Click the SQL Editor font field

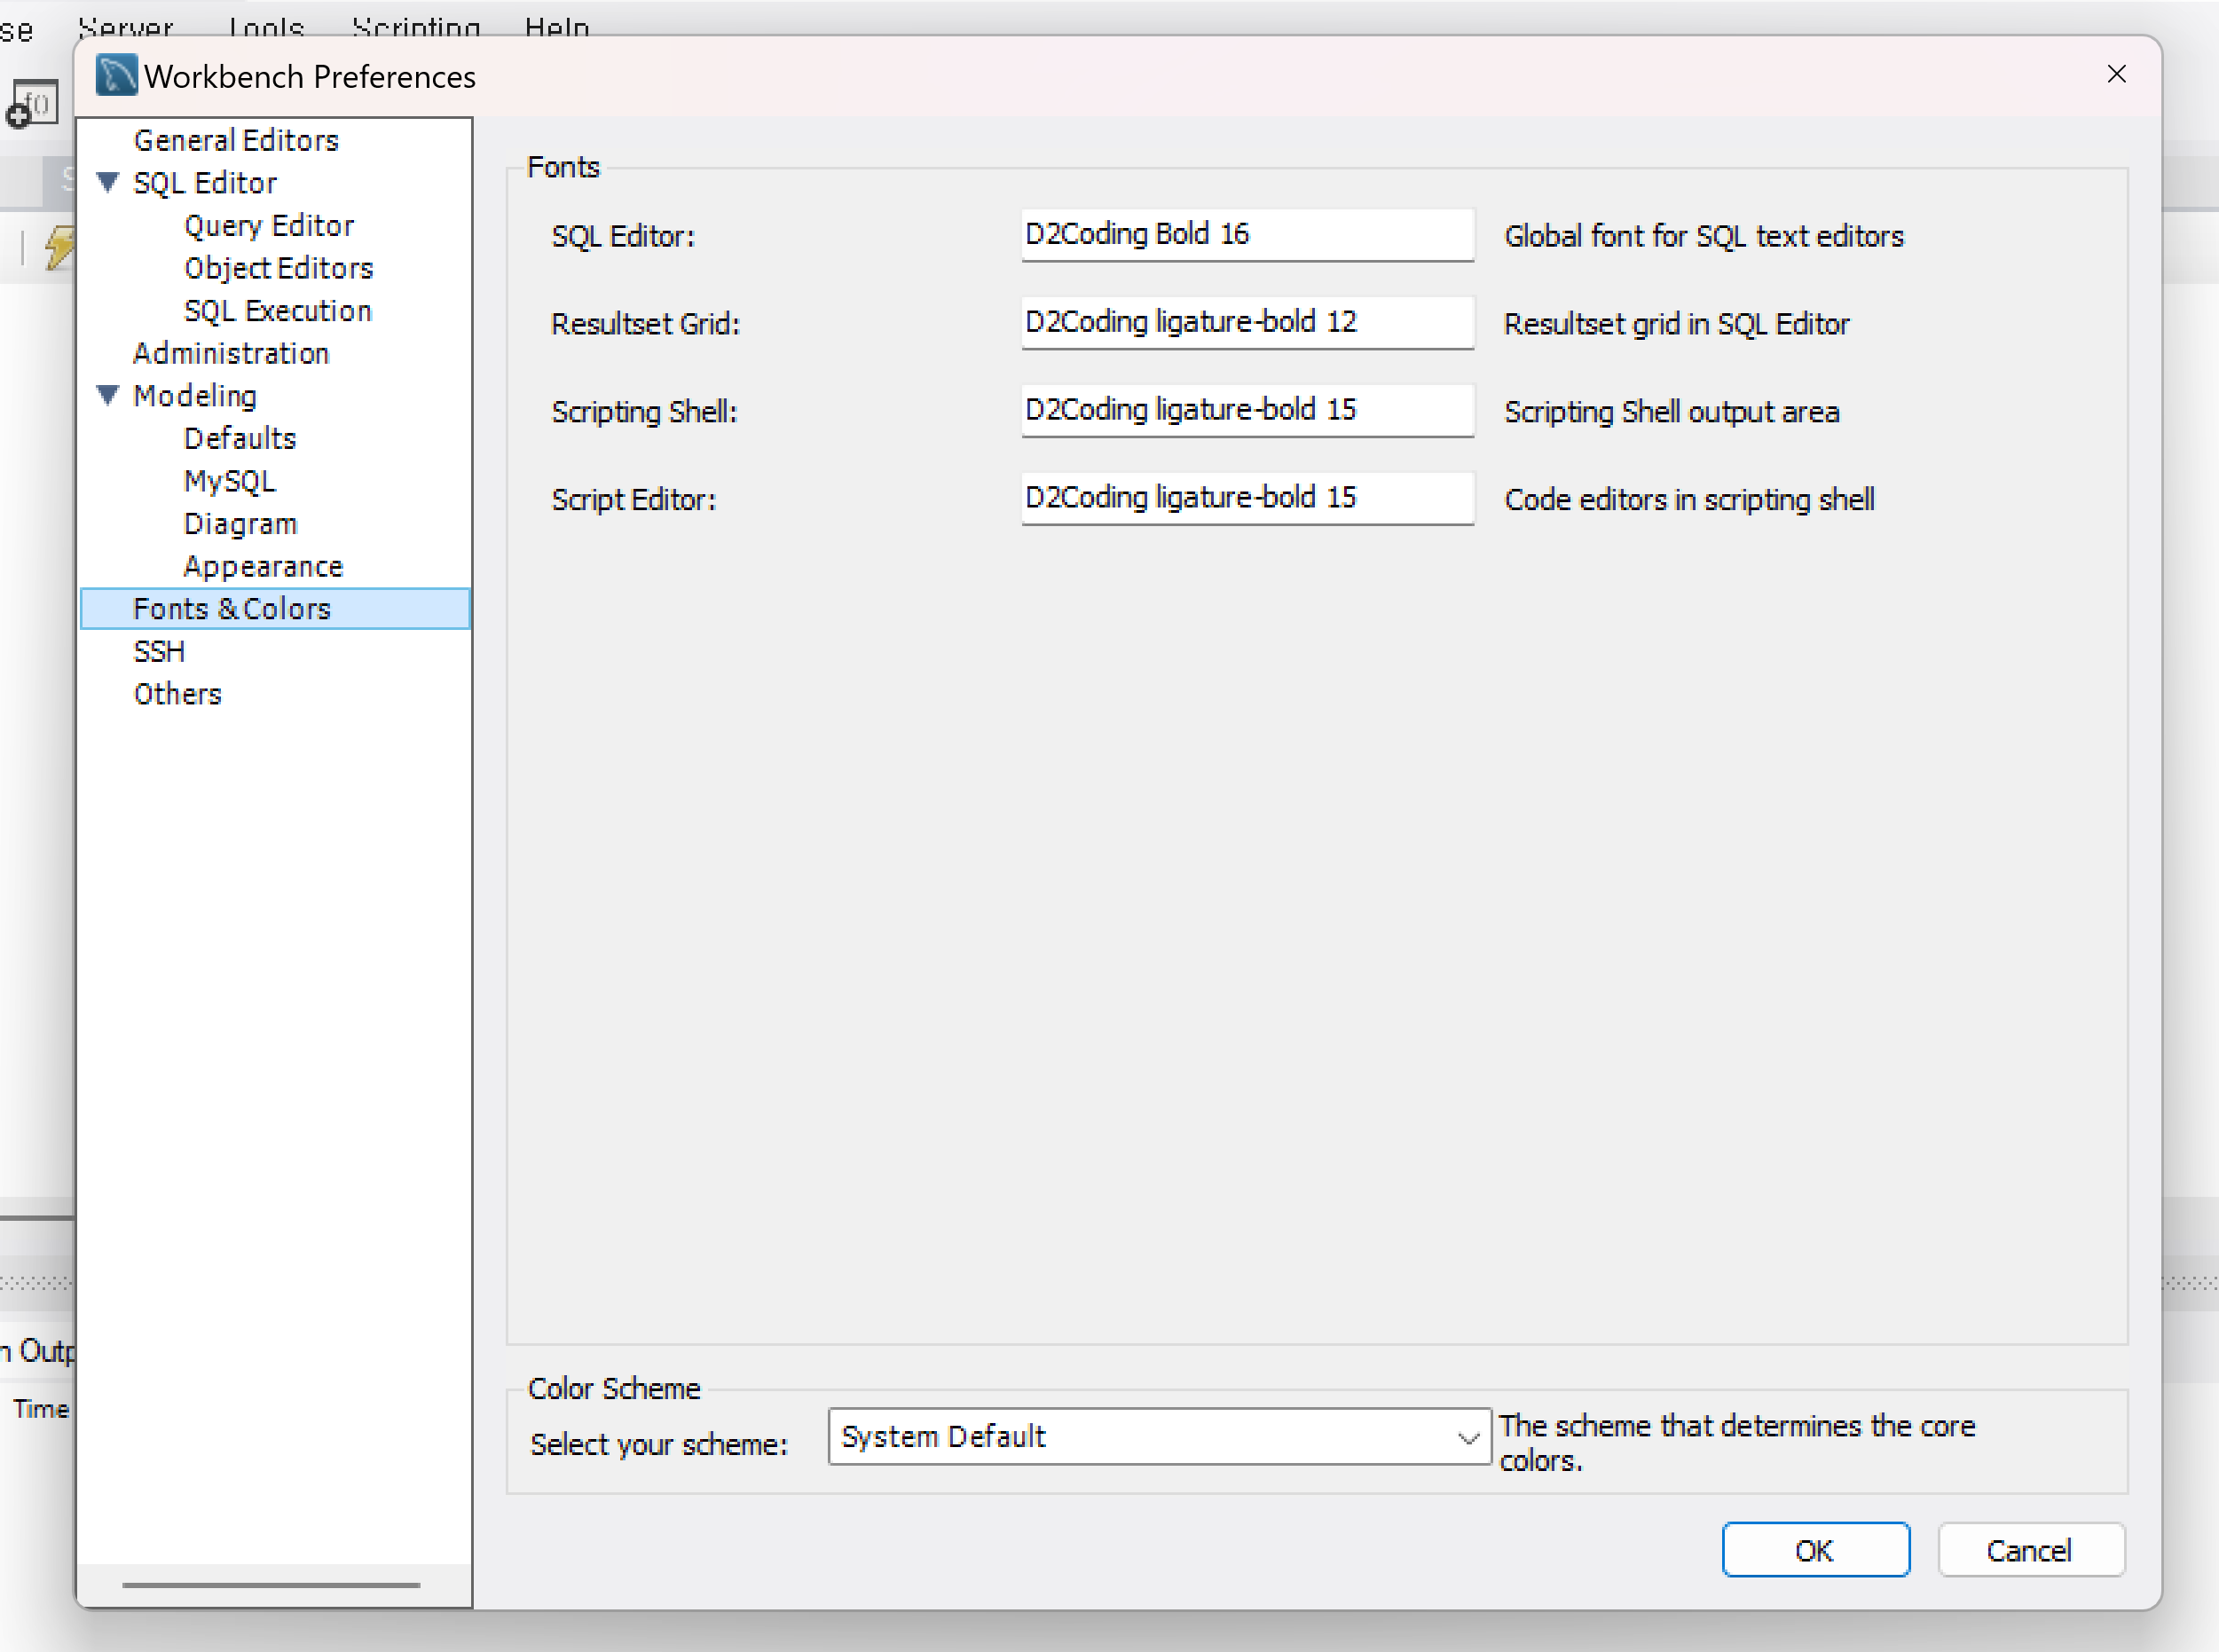pyautogui.click(x=1246, y=234)
